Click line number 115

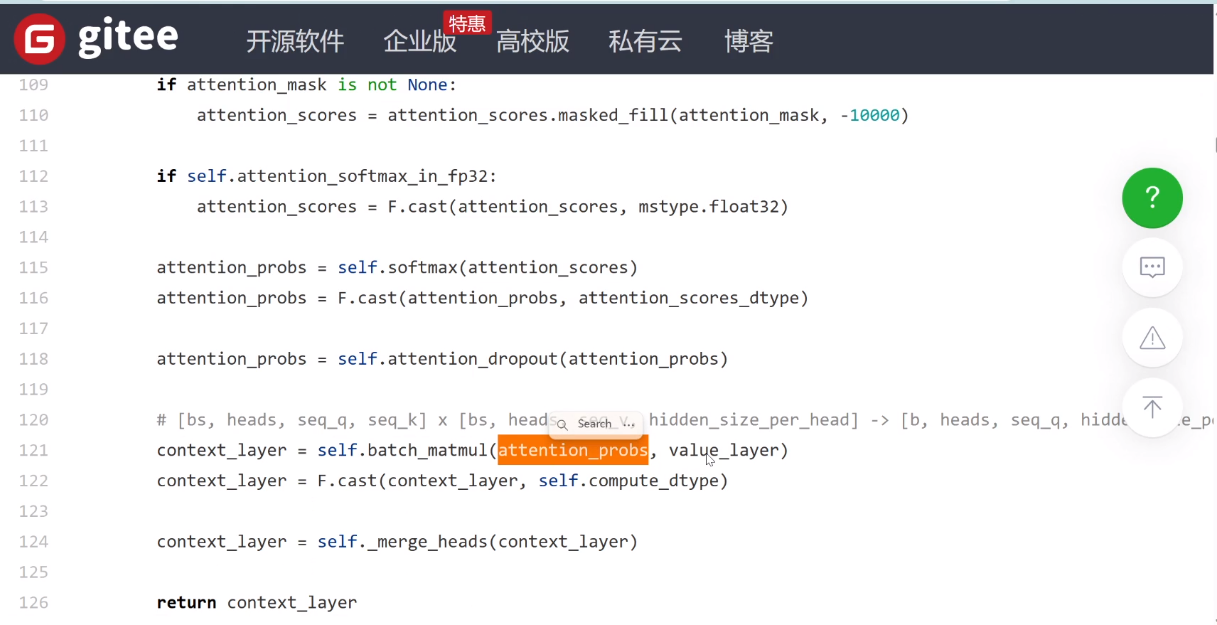(33, 268)
